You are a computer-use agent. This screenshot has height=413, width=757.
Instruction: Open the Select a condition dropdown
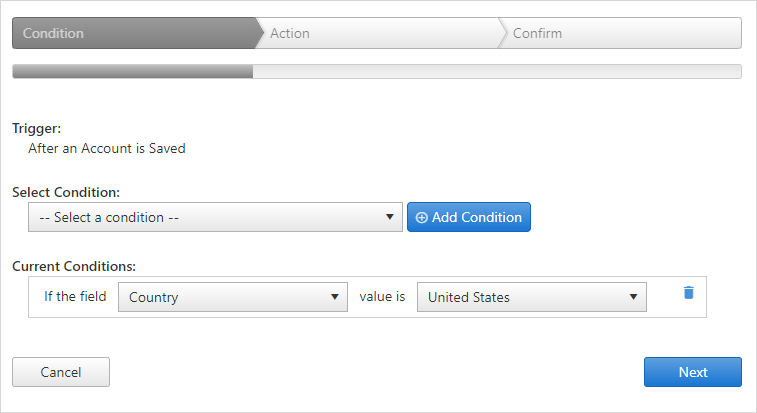[x=215, y=217]
